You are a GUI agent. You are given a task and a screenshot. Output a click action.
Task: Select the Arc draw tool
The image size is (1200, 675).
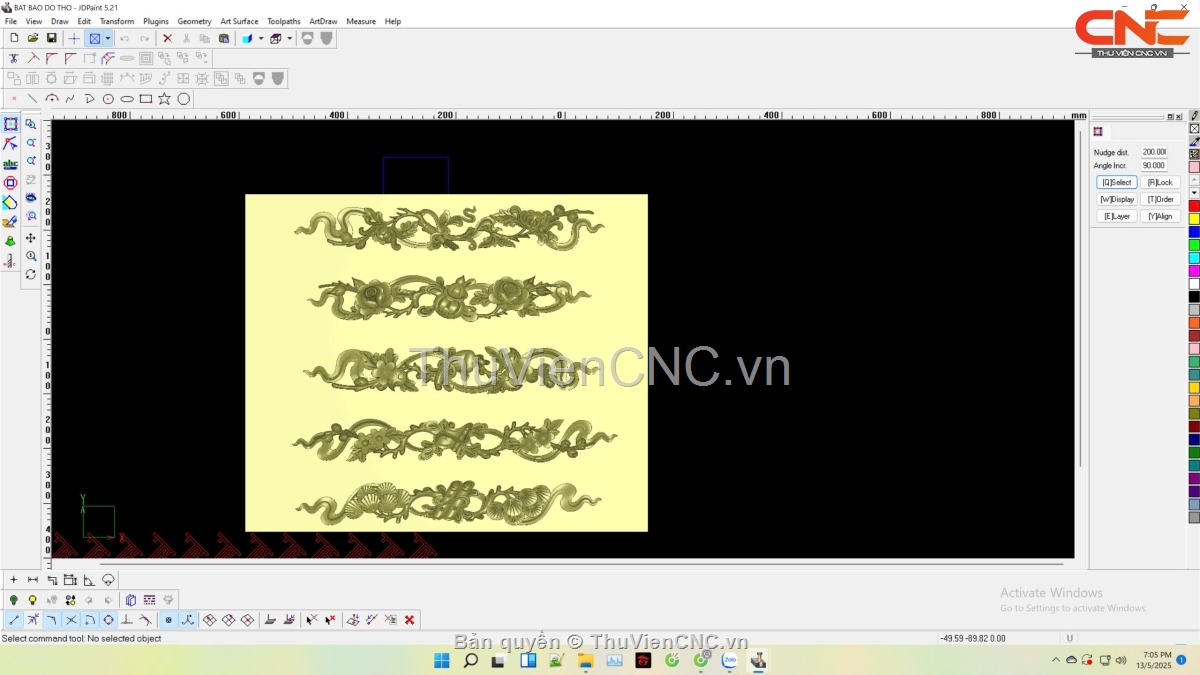[x=52, y=99]
